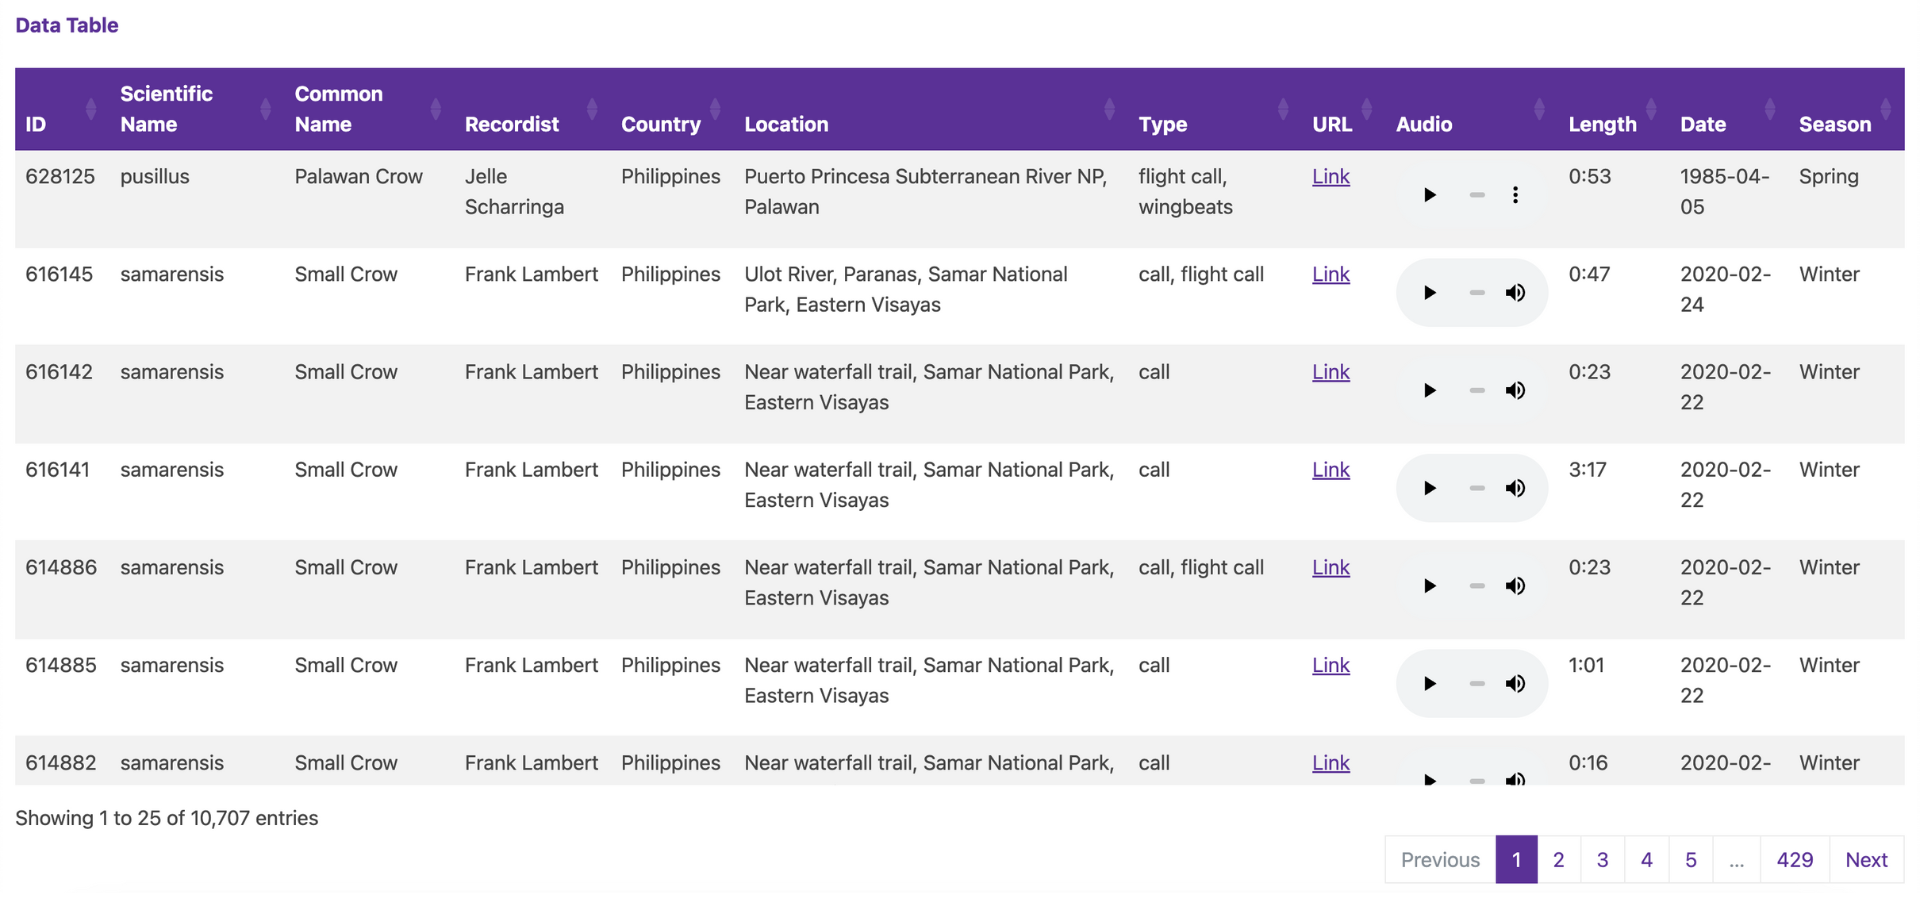The height and width of the screenshot is (900, 1920).
Task: Mute audio for recording 616141
Action: pos(1515,488)
